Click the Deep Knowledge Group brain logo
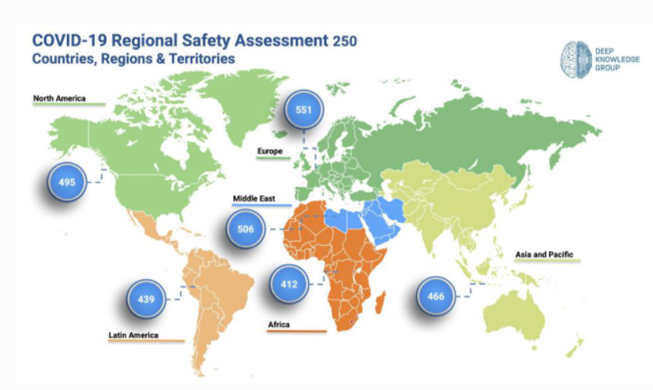Image resolution: width=653 pixels, height=390 pixels. coord(576,60)
